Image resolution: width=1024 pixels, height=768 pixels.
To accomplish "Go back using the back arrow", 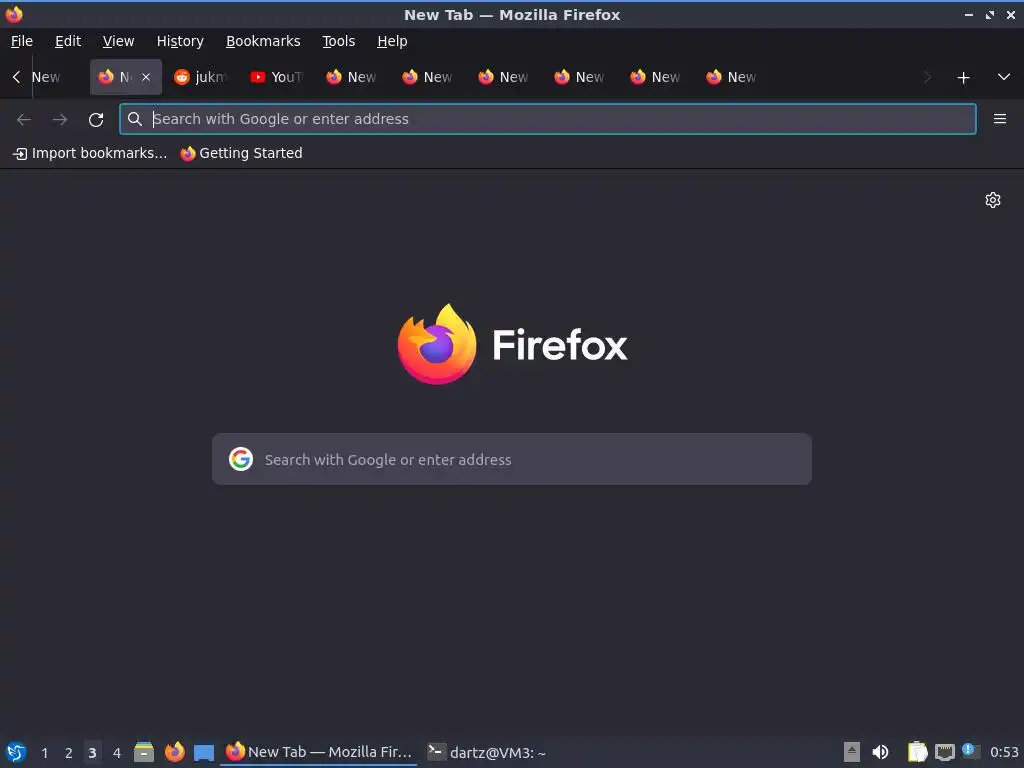I will pos(24,120).
